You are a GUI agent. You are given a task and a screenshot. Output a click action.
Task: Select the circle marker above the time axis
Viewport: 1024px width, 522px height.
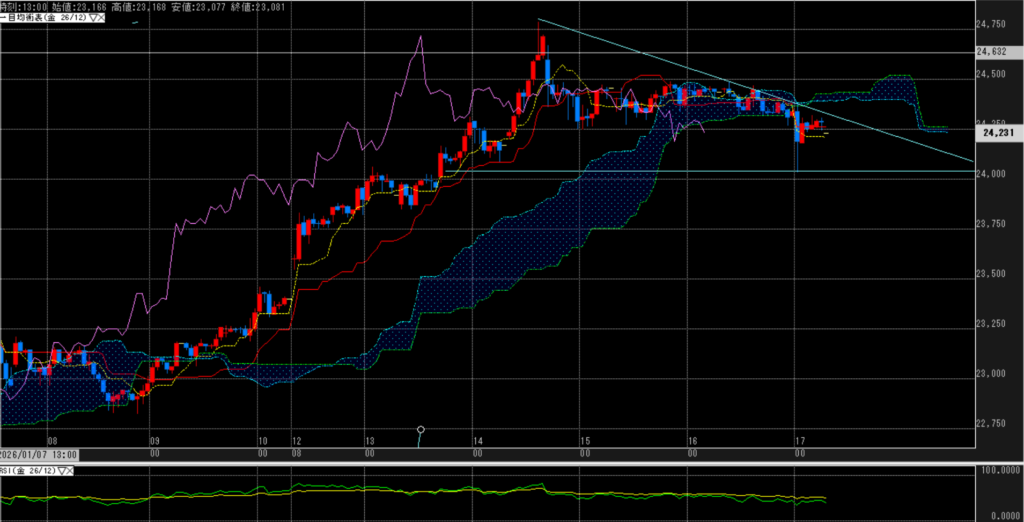coord(421,430)
